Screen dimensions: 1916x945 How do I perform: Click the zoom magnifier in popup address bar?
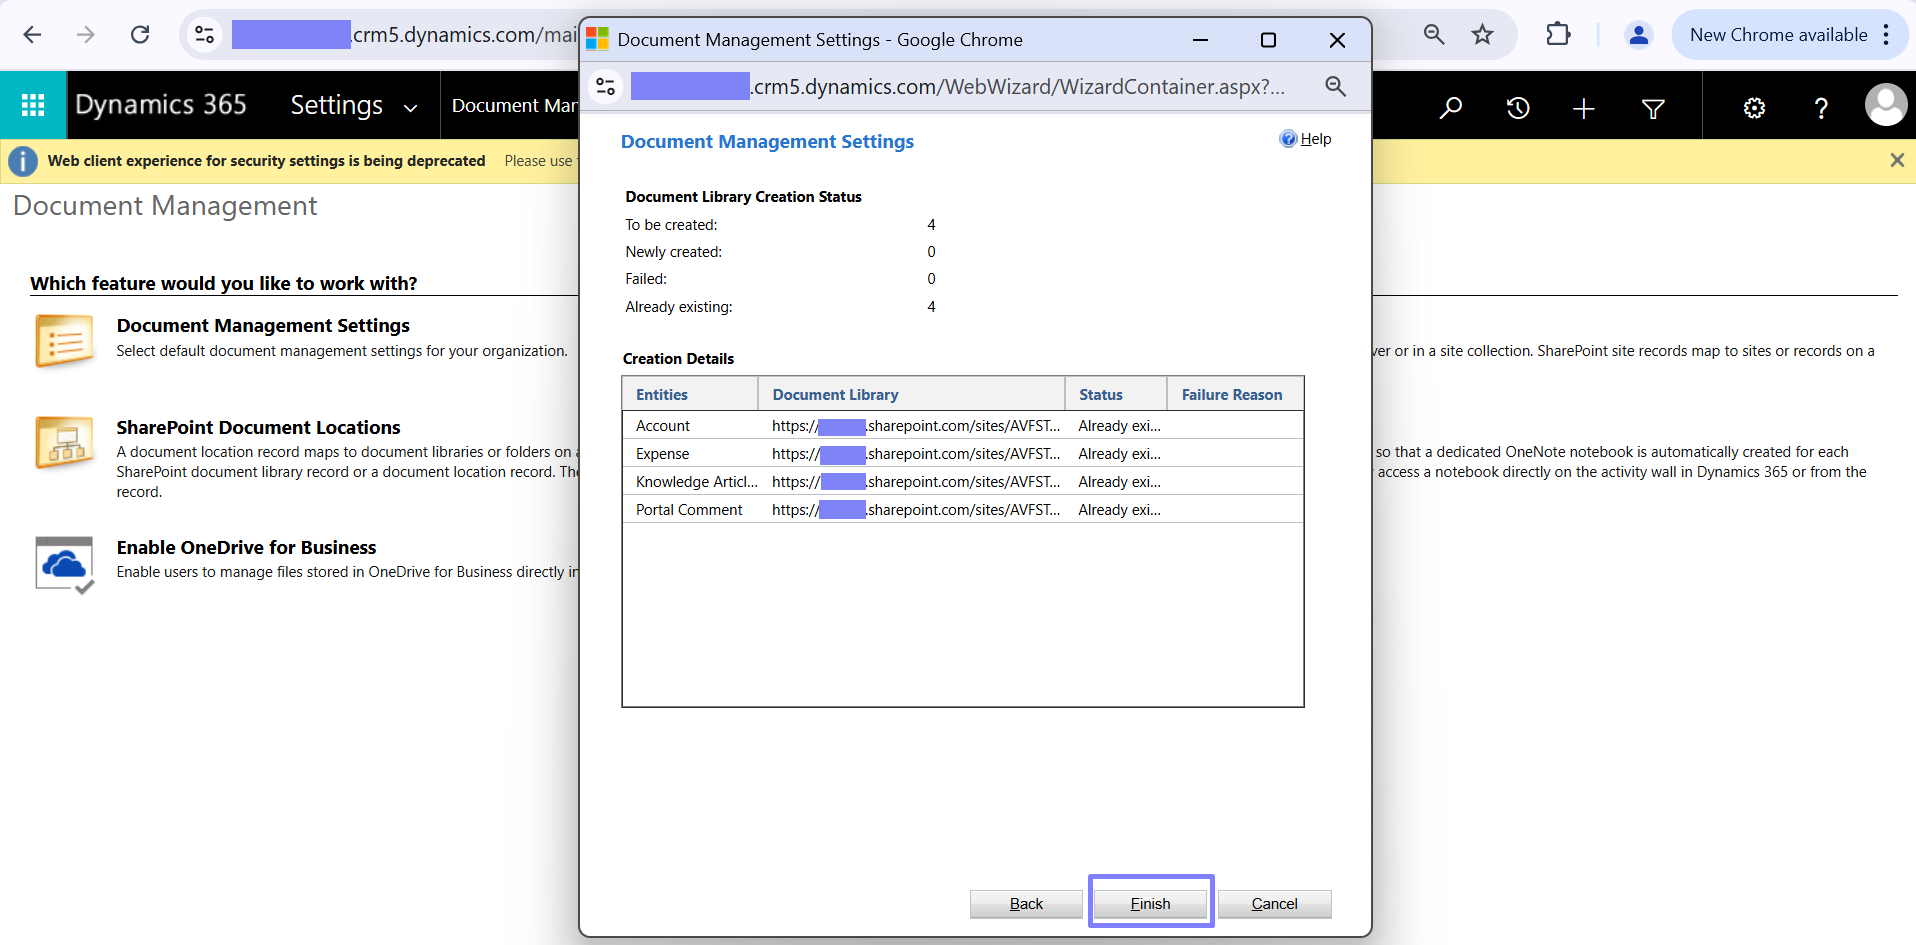coord(1335,87)
